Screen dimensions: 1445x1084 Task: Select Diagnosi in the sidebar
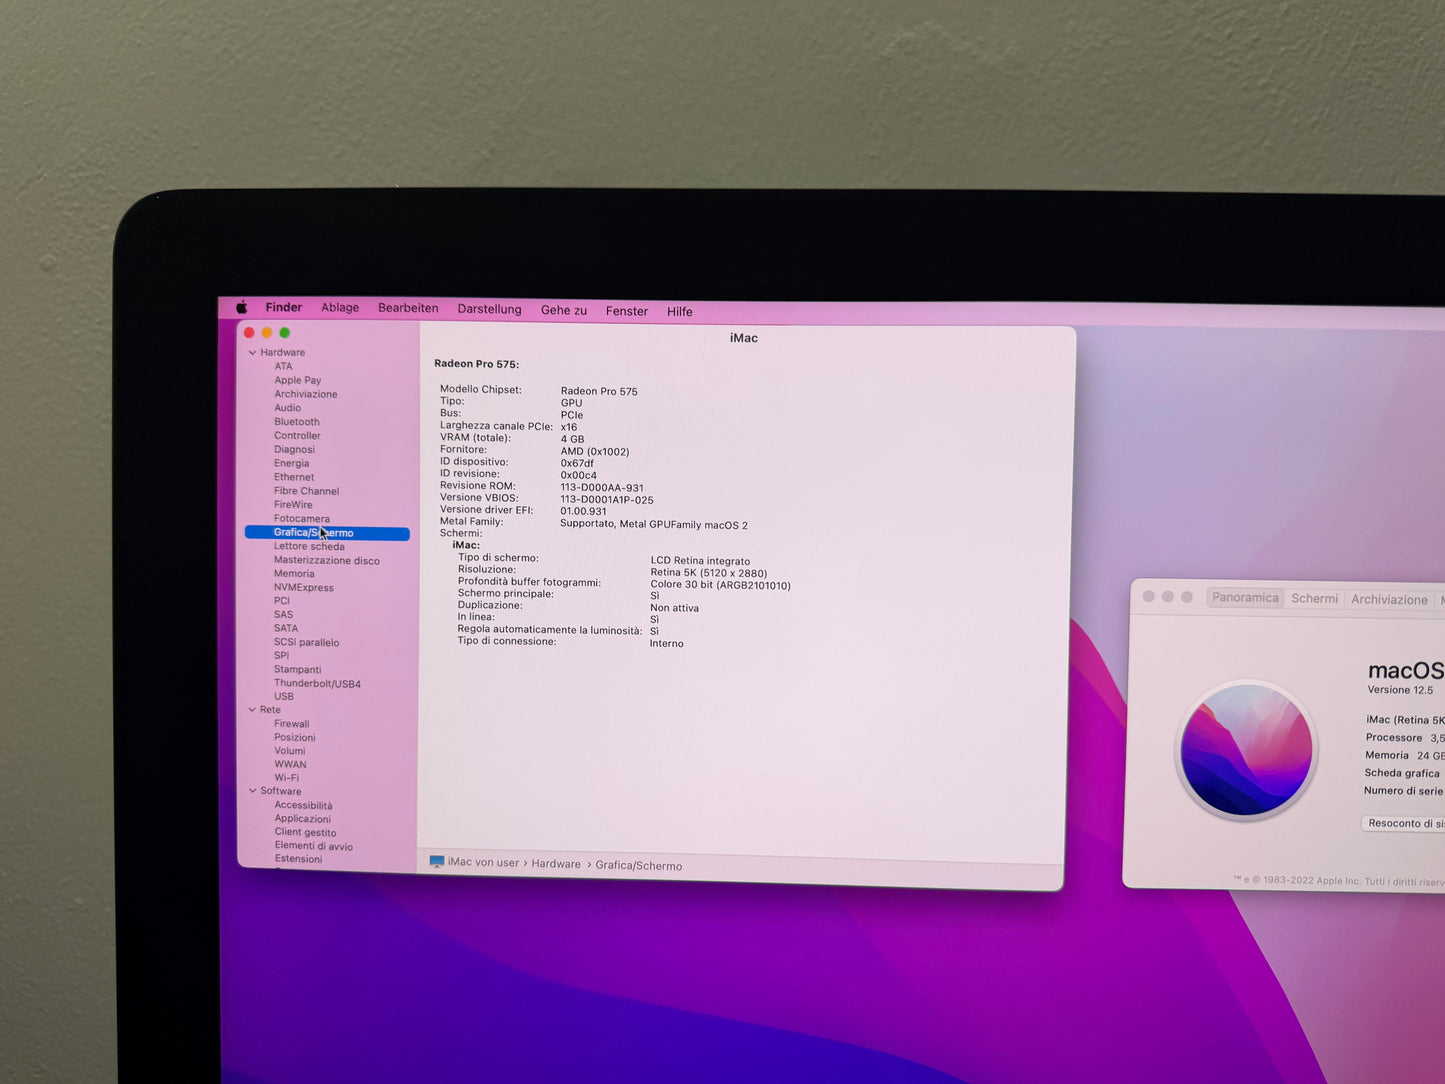click(x=295, y=450)
